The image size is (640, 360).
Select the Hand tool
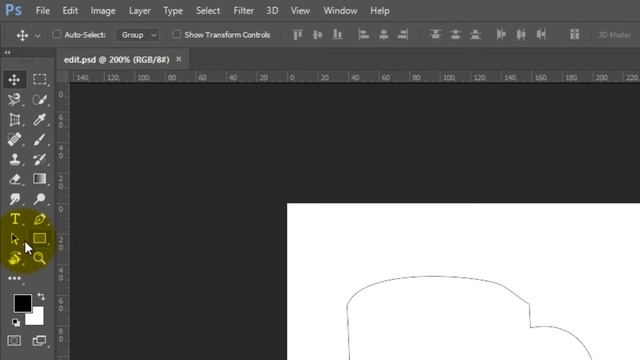tap(14, 258)
